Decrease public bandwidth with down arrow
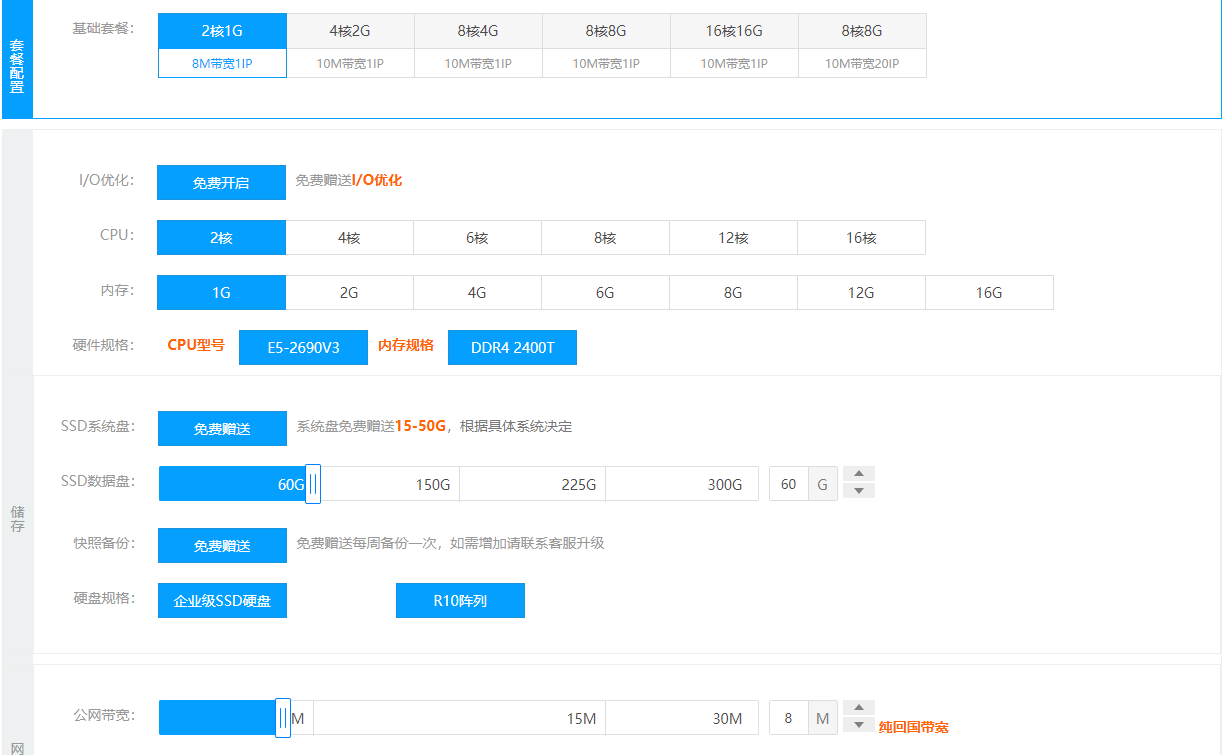Image resolution: width=1222 pixels, height=755 pixels. point(859,725)
